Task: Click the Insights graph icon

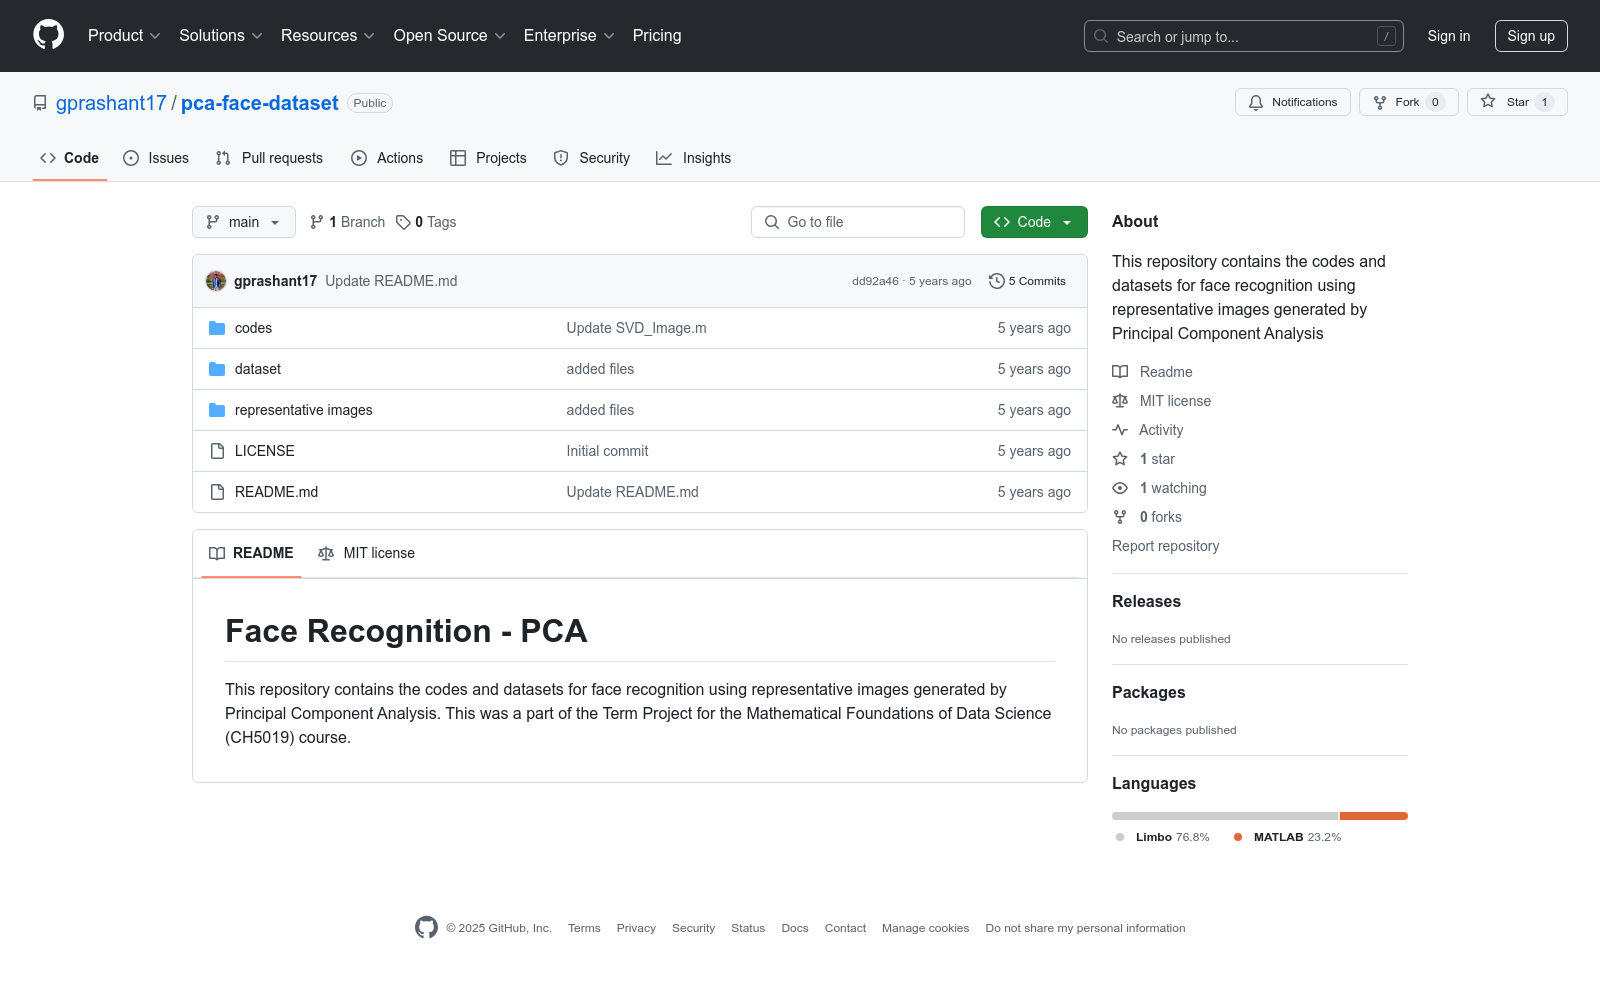Action: pos(664,158)
